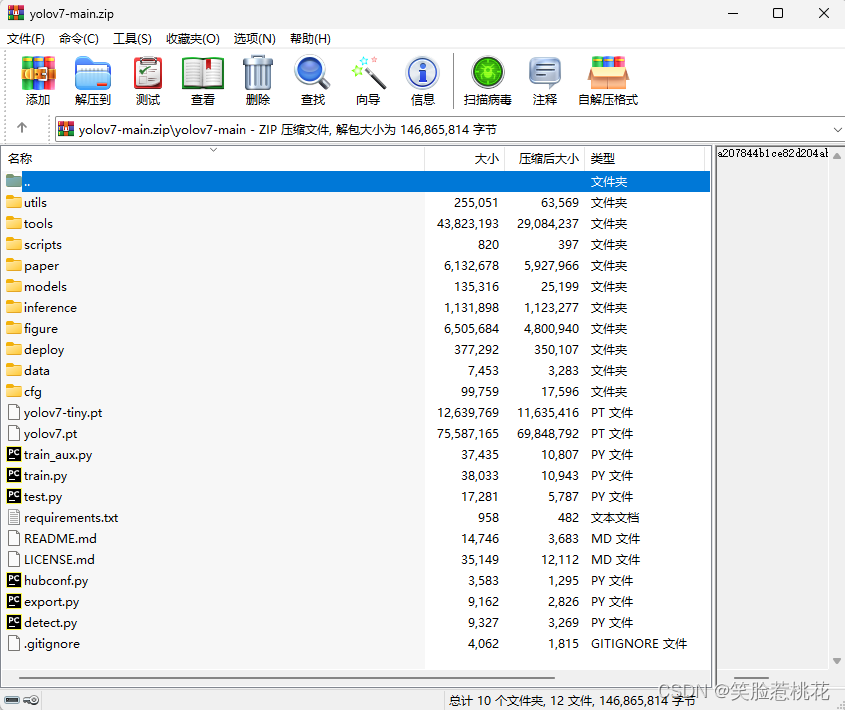Image resolution: width=845 pixels, height=710 pixels.
Task: Select the LICENSE.md file
Action: tap(356, 560)
